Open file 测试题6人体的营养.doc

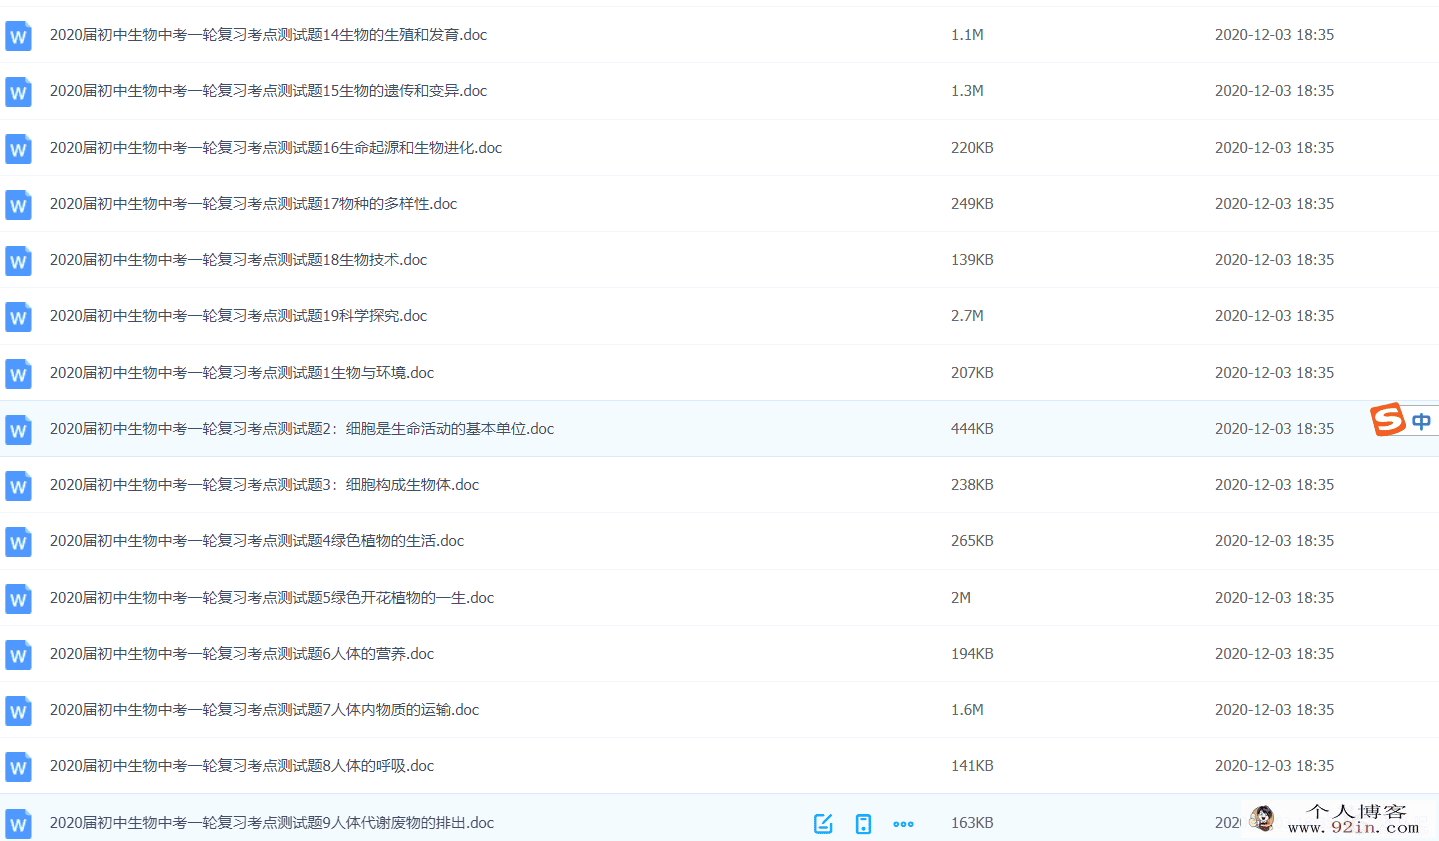[x=242, y=653]
